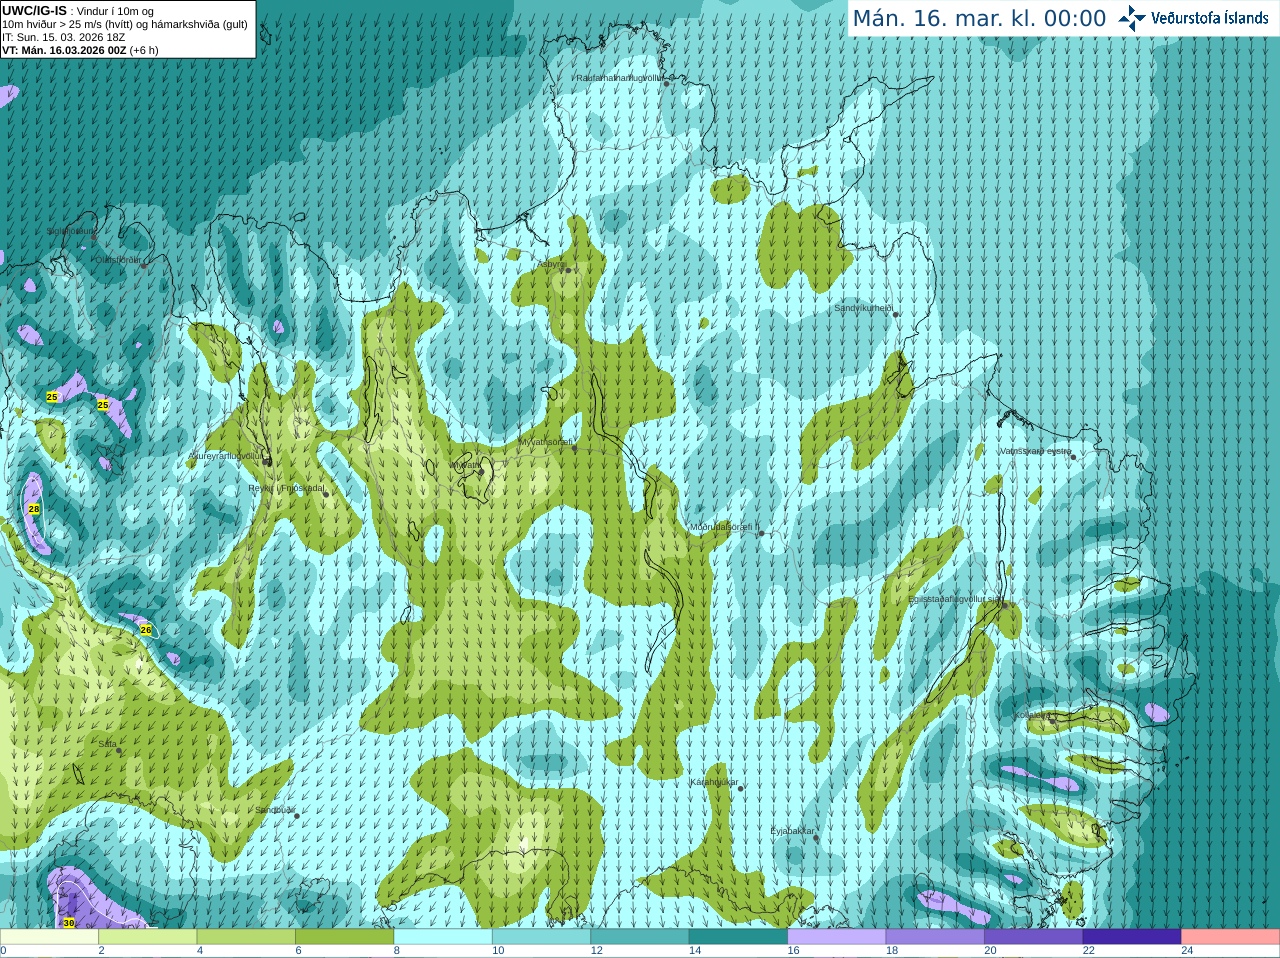This screenshot has width=1280, height=958.
Task: Click the yellow 28 gust label
Action: pyautogui.click(x=34, y=509)
